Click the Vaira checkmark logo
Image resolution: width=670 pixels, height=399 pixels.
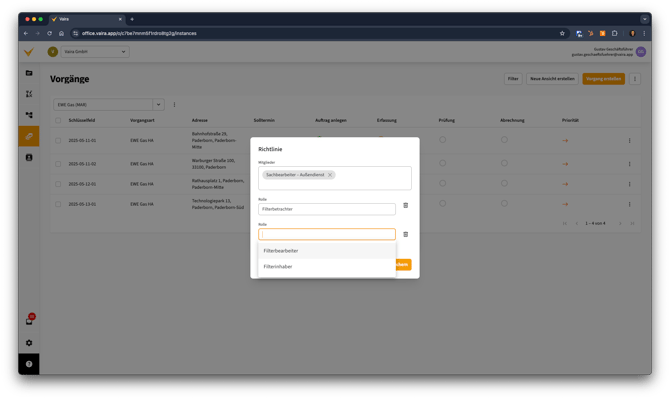click(29, 52)
